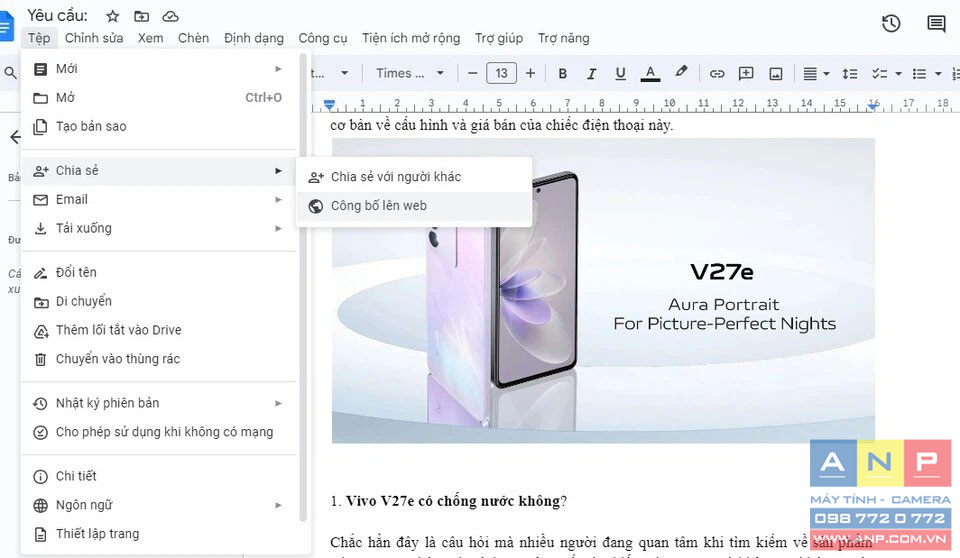The image size is (960, 558).
Task: Open the Tệp menu
Action: click(x=39, y=38)
